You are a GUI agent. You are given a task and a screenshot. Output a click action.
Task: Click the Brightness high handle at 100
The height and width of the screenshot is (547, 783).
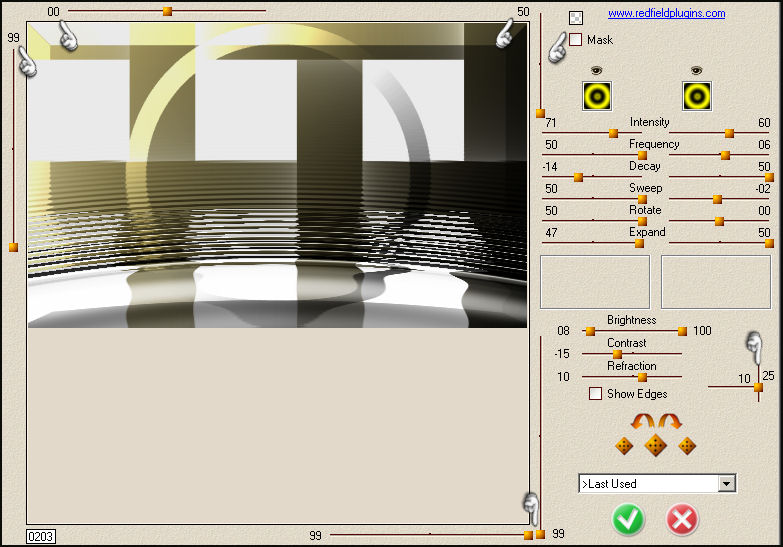(683, 331)
